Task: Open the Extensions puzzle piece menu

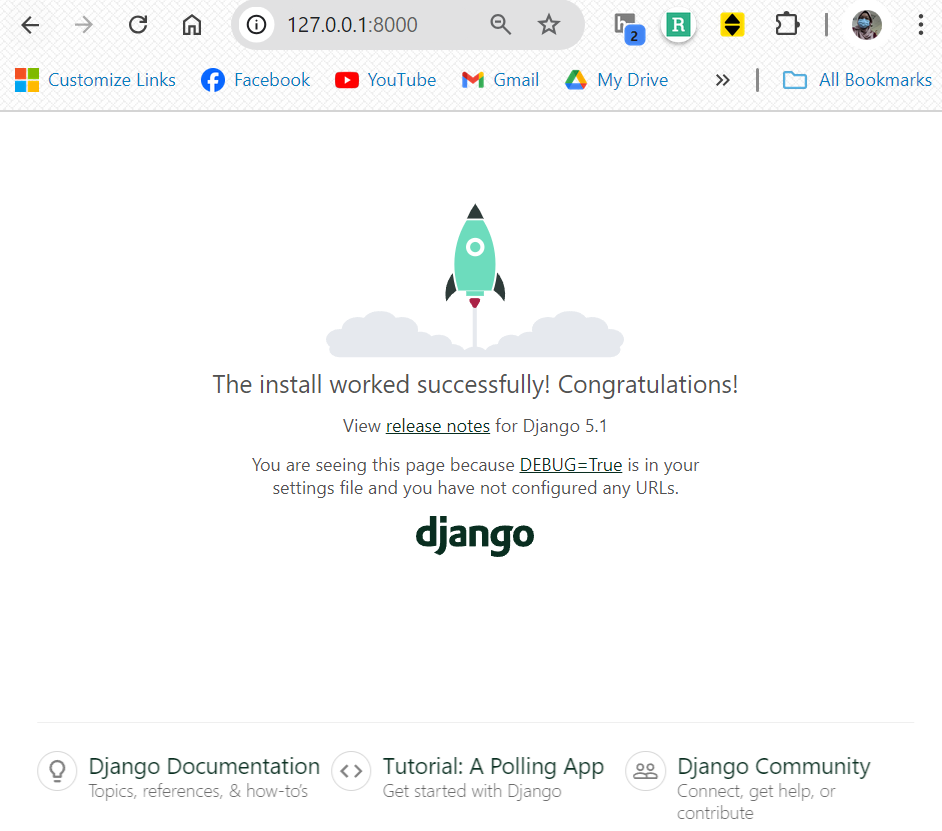Action: [x=788, y=25]
